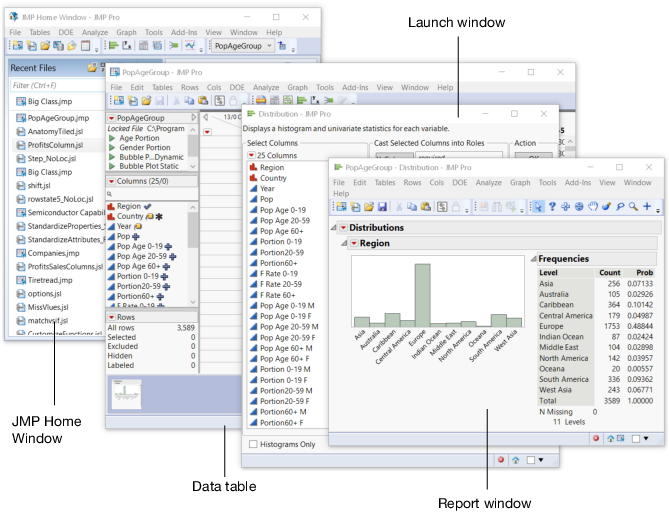Select the selection cross tool in report toolbar
This screenshot has height=519, width=669.
click(x=566, y=207)
